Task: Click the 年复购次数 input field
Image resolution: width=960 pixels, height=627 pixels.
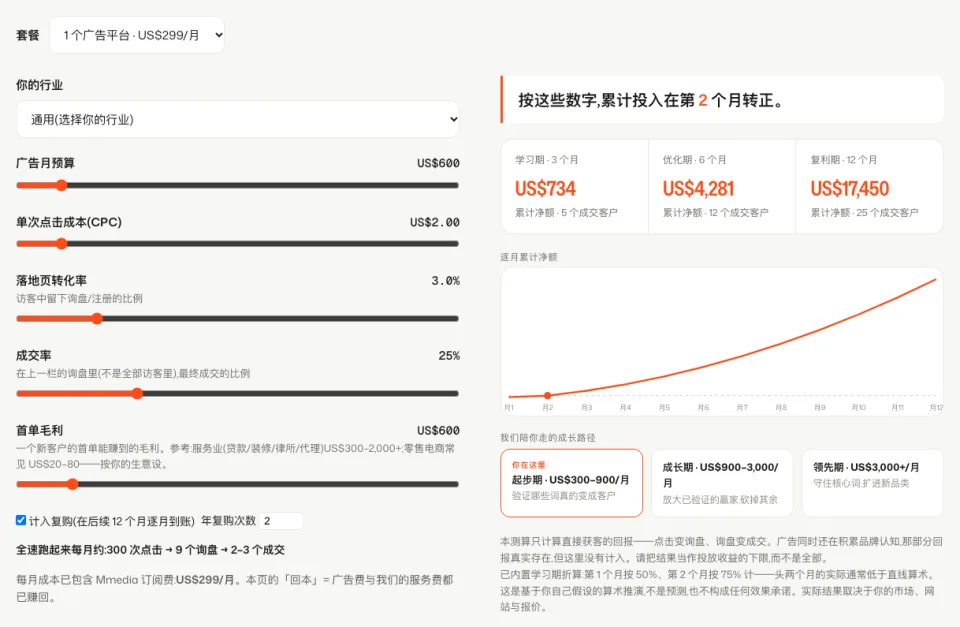Action: pyautogui.click(x=281, y=521)
